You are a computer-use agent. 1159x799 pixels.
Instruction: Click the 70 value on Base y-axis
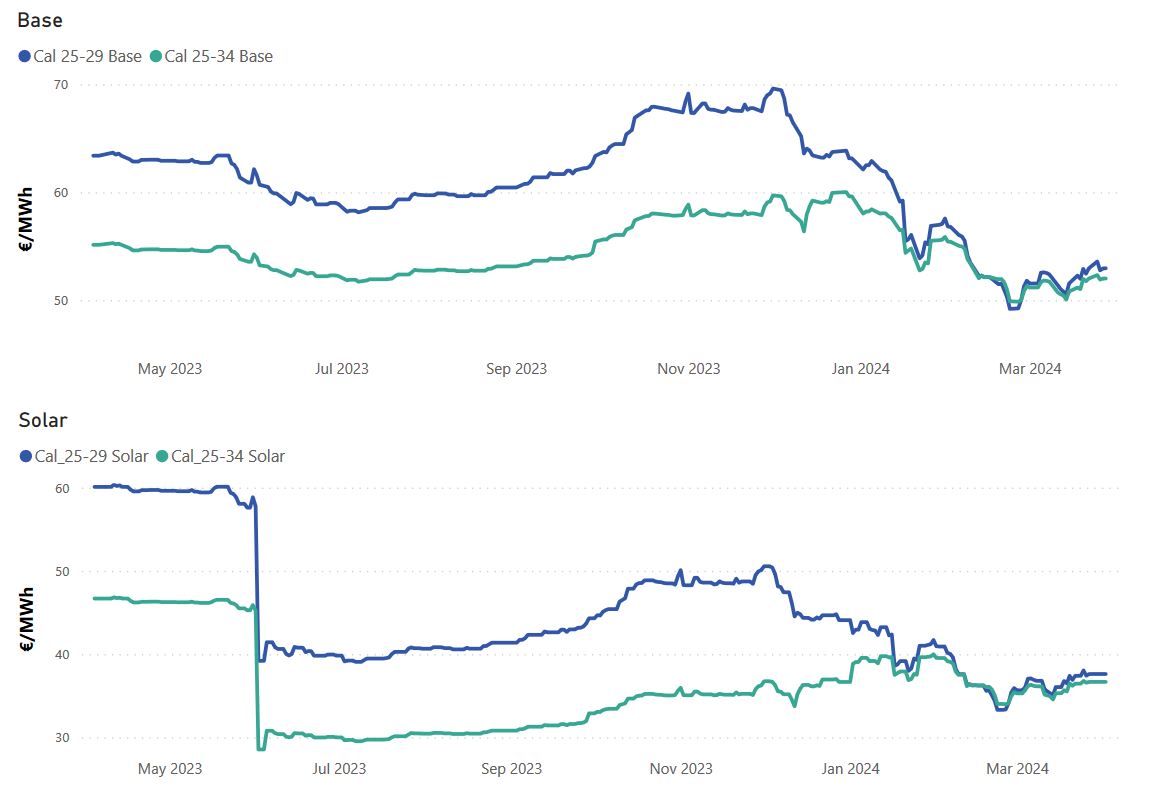click(60, 85)
